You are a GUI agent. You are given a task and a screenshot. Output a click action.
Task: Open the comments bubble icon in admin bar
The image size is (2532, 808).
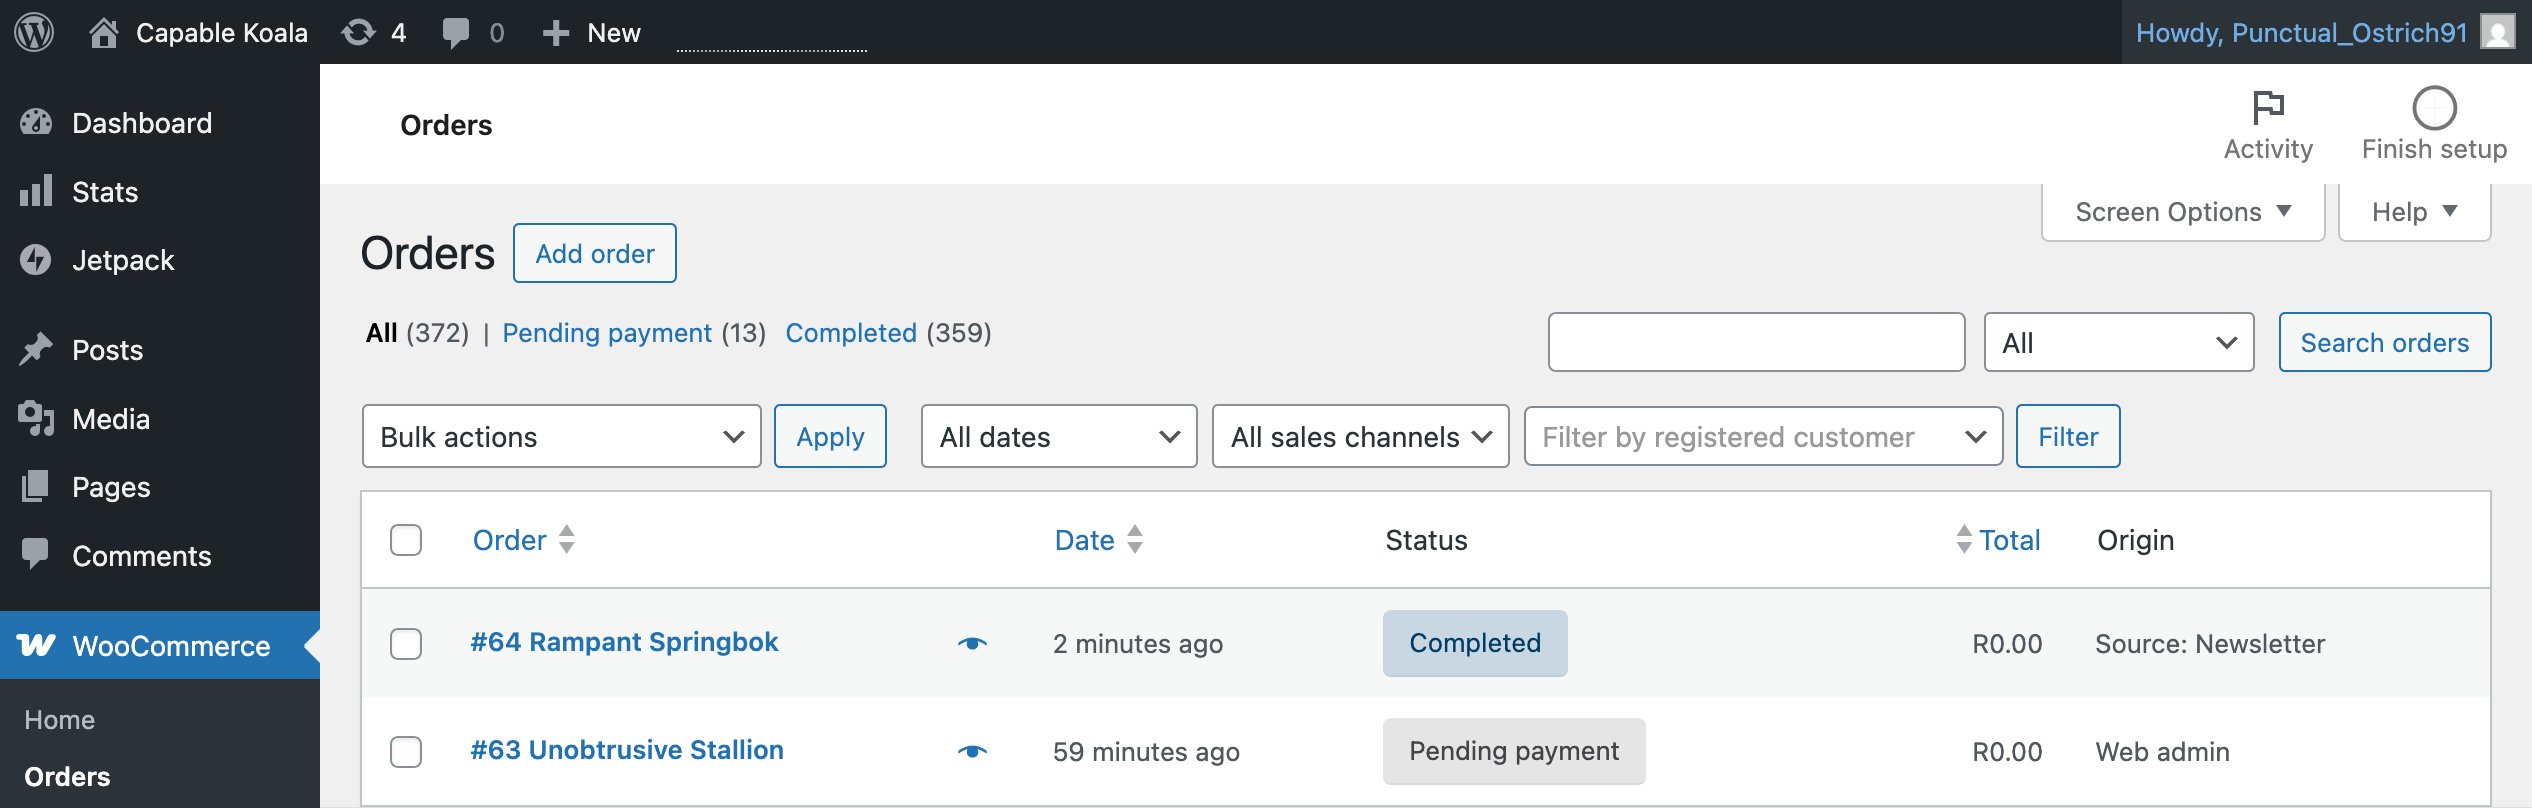tap(456, 32)
